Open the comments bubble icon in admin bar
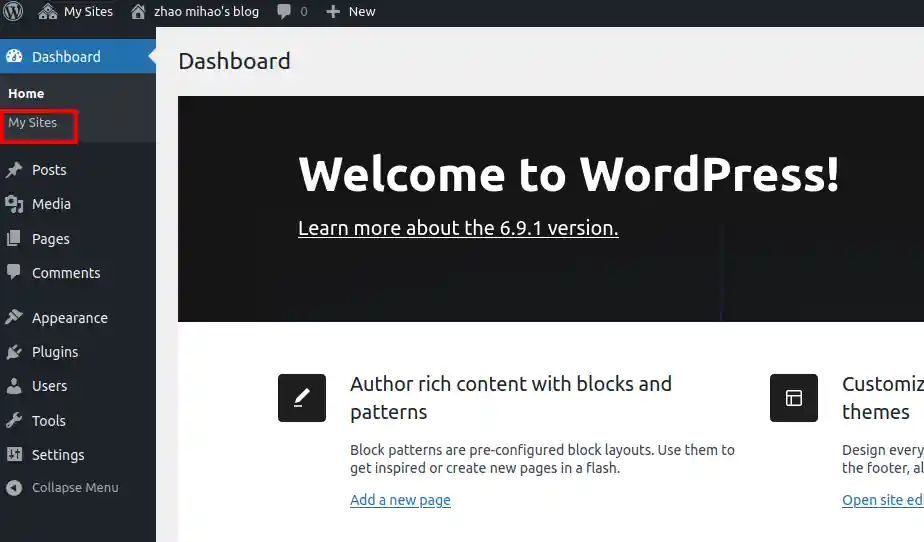This screenshot has height=542, width=924. pos(285,12)
